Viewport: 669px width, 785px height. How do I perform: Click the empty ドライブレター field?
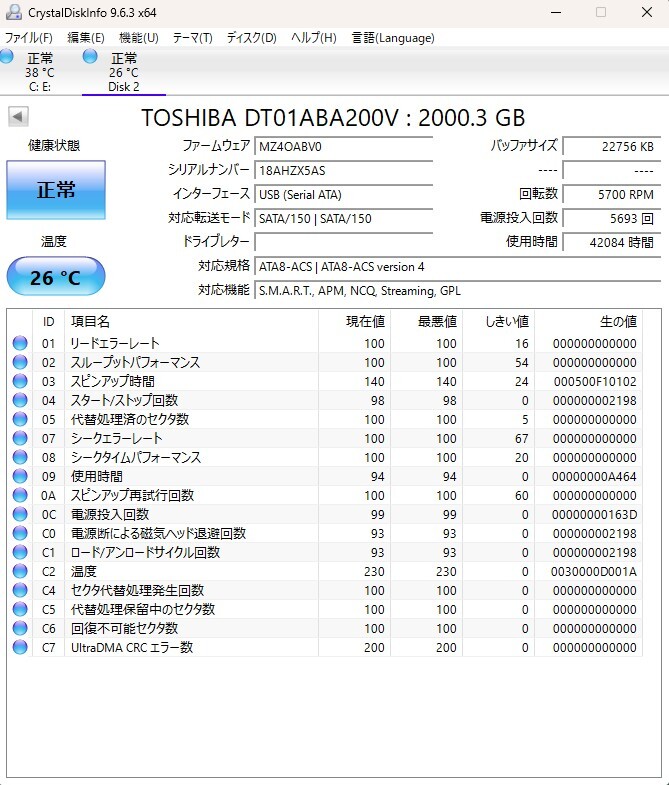pos(344,242)
